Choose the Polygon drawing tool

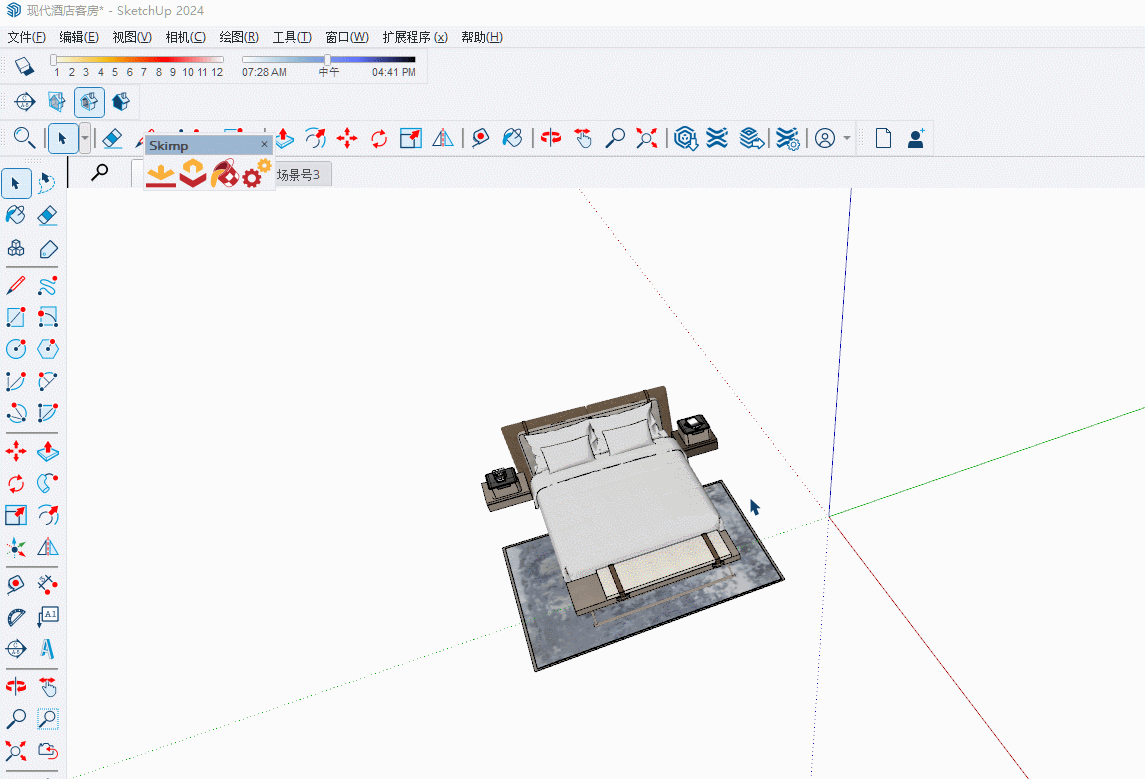pos(47,349)
